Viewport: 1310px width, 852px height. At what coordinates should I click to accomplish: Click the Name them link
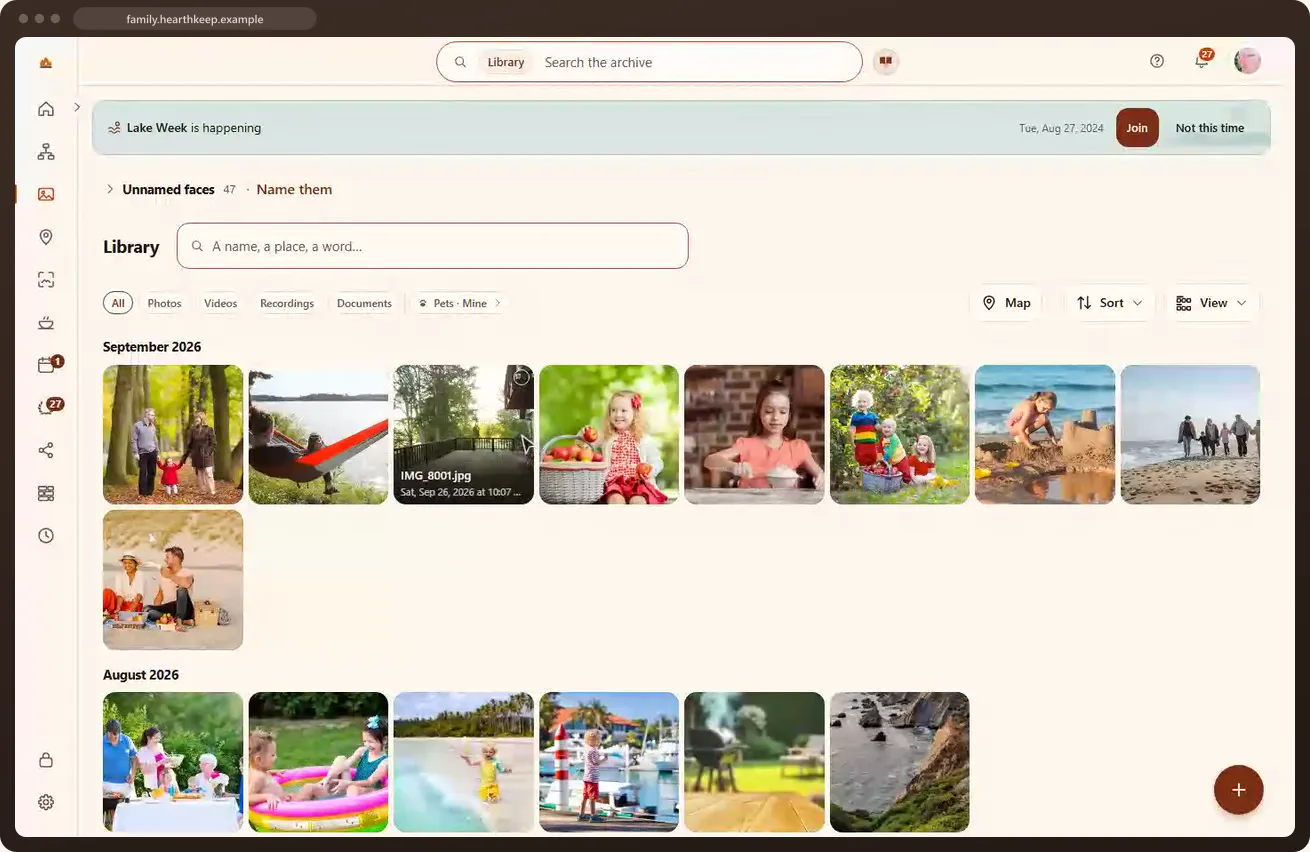pos(294,189)
